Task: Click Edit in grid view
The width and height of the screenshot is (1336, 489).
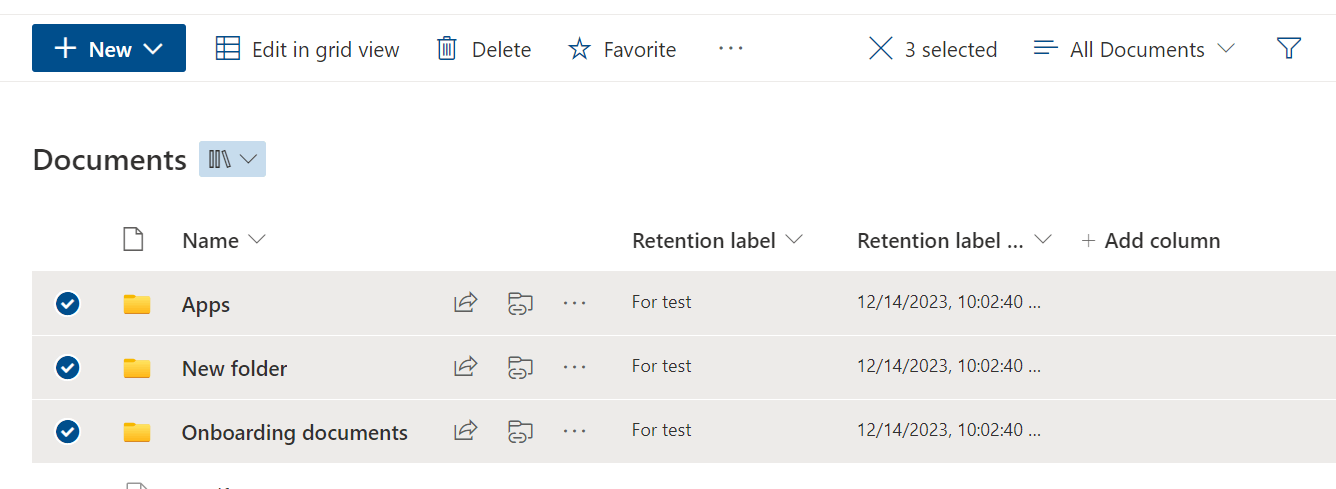Action: pos(308,49)
